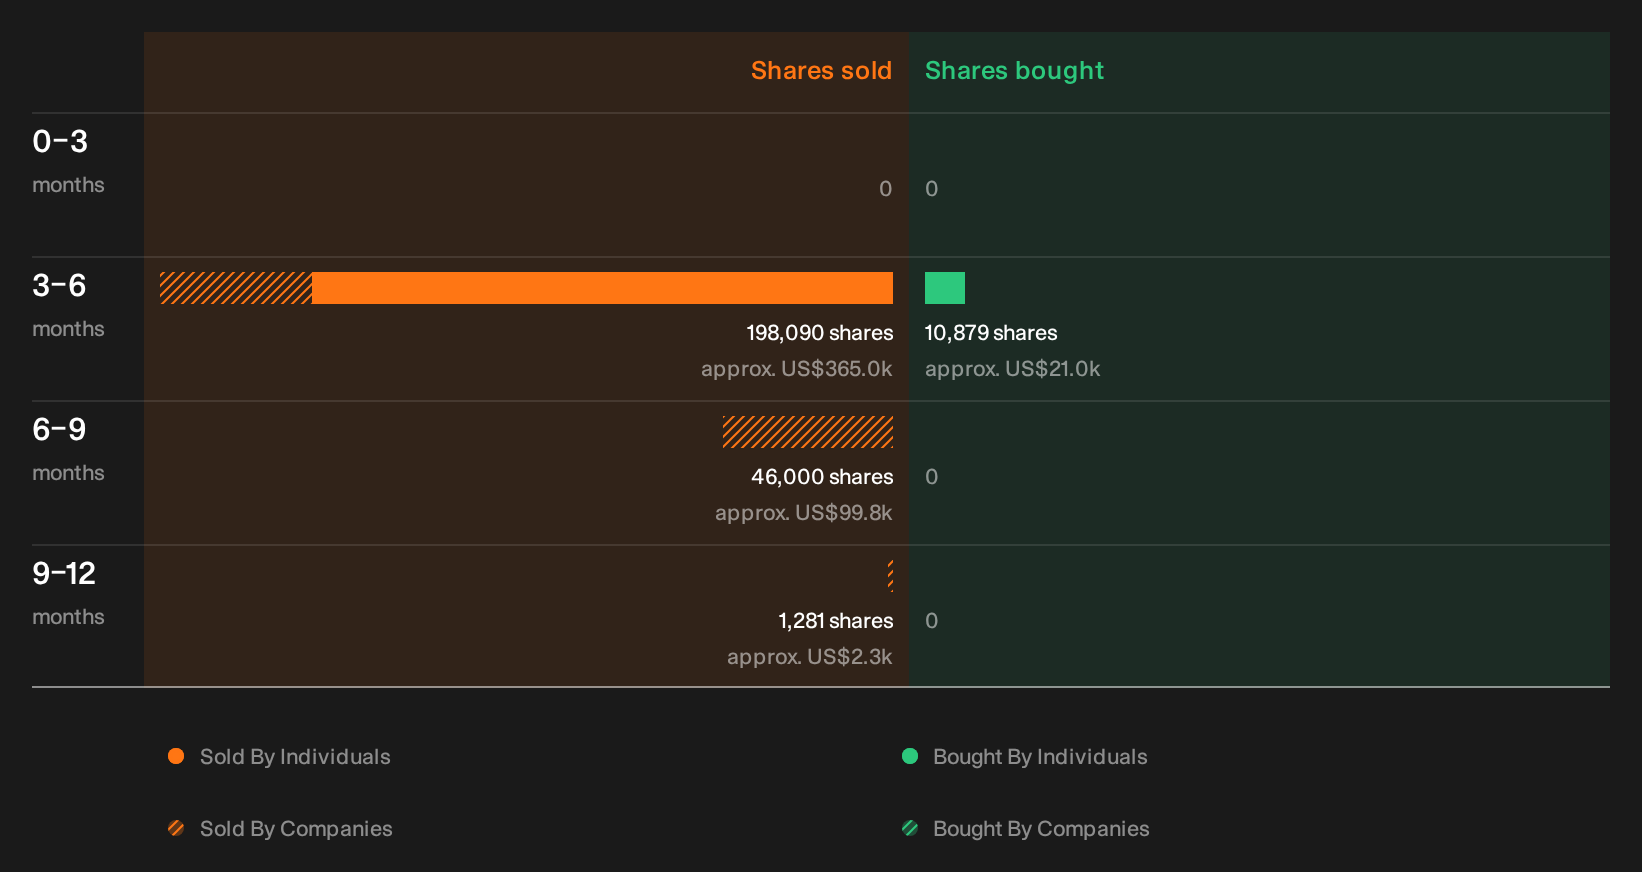This screenshot has height=872, width=1642.
Task: Click the 9-12 months row label
Action: click(68, 593)
